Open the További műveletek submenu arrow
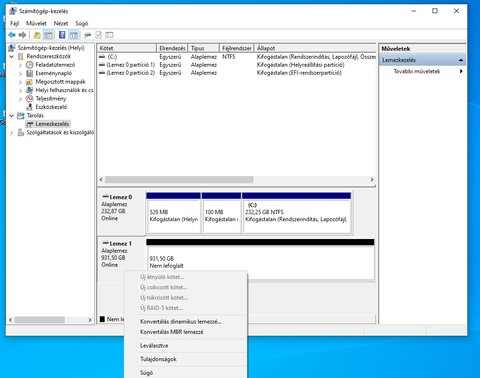Viewport: 480px width, 378px height. (461, 71)
